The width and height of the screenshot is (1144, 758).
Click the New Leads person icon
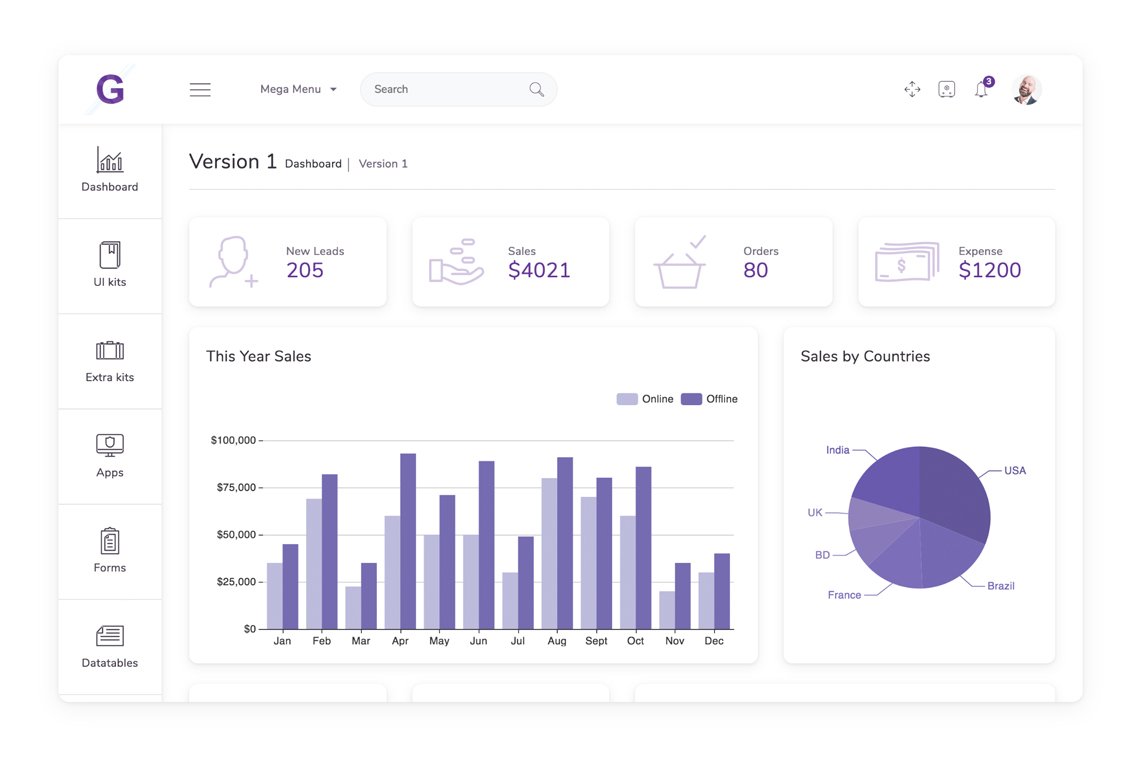[233, 262]
